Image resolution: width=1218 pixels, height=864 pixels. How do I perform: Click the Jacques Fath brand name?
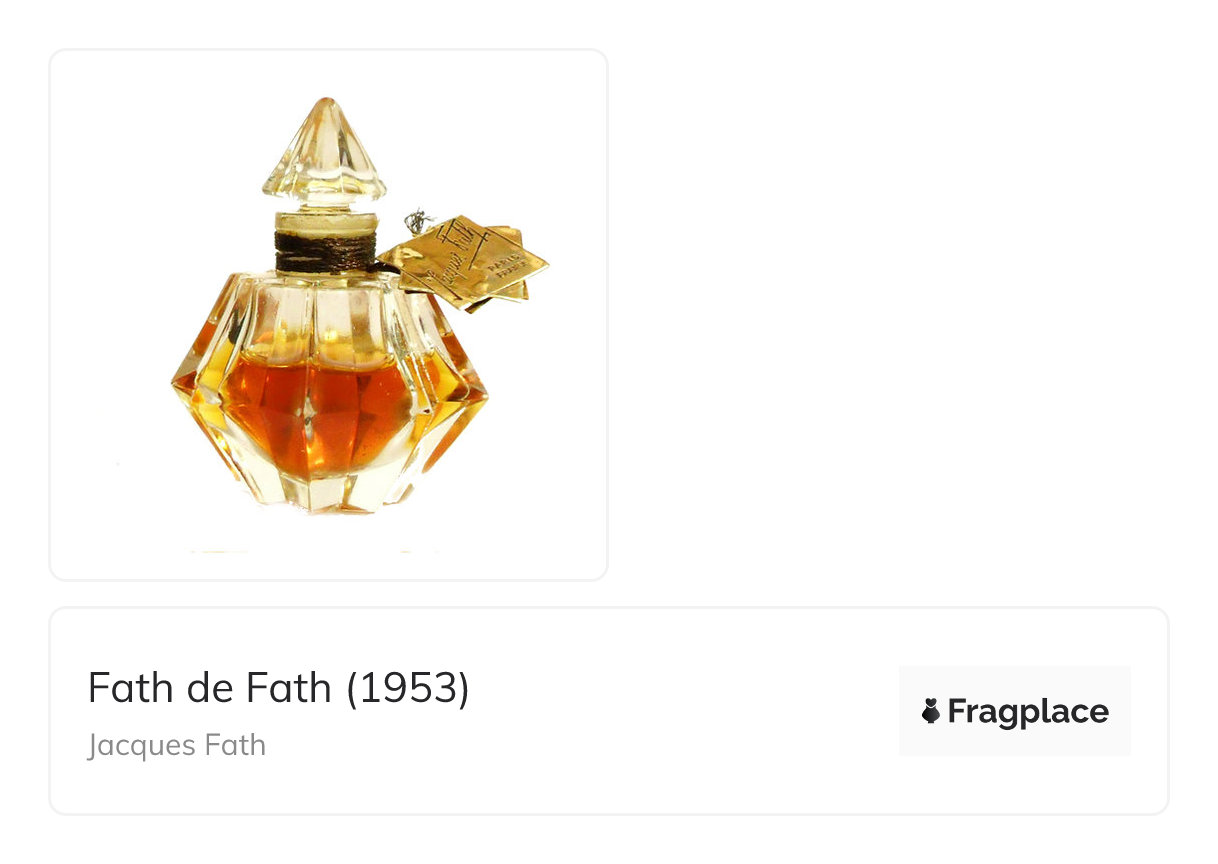click(176, 746)
